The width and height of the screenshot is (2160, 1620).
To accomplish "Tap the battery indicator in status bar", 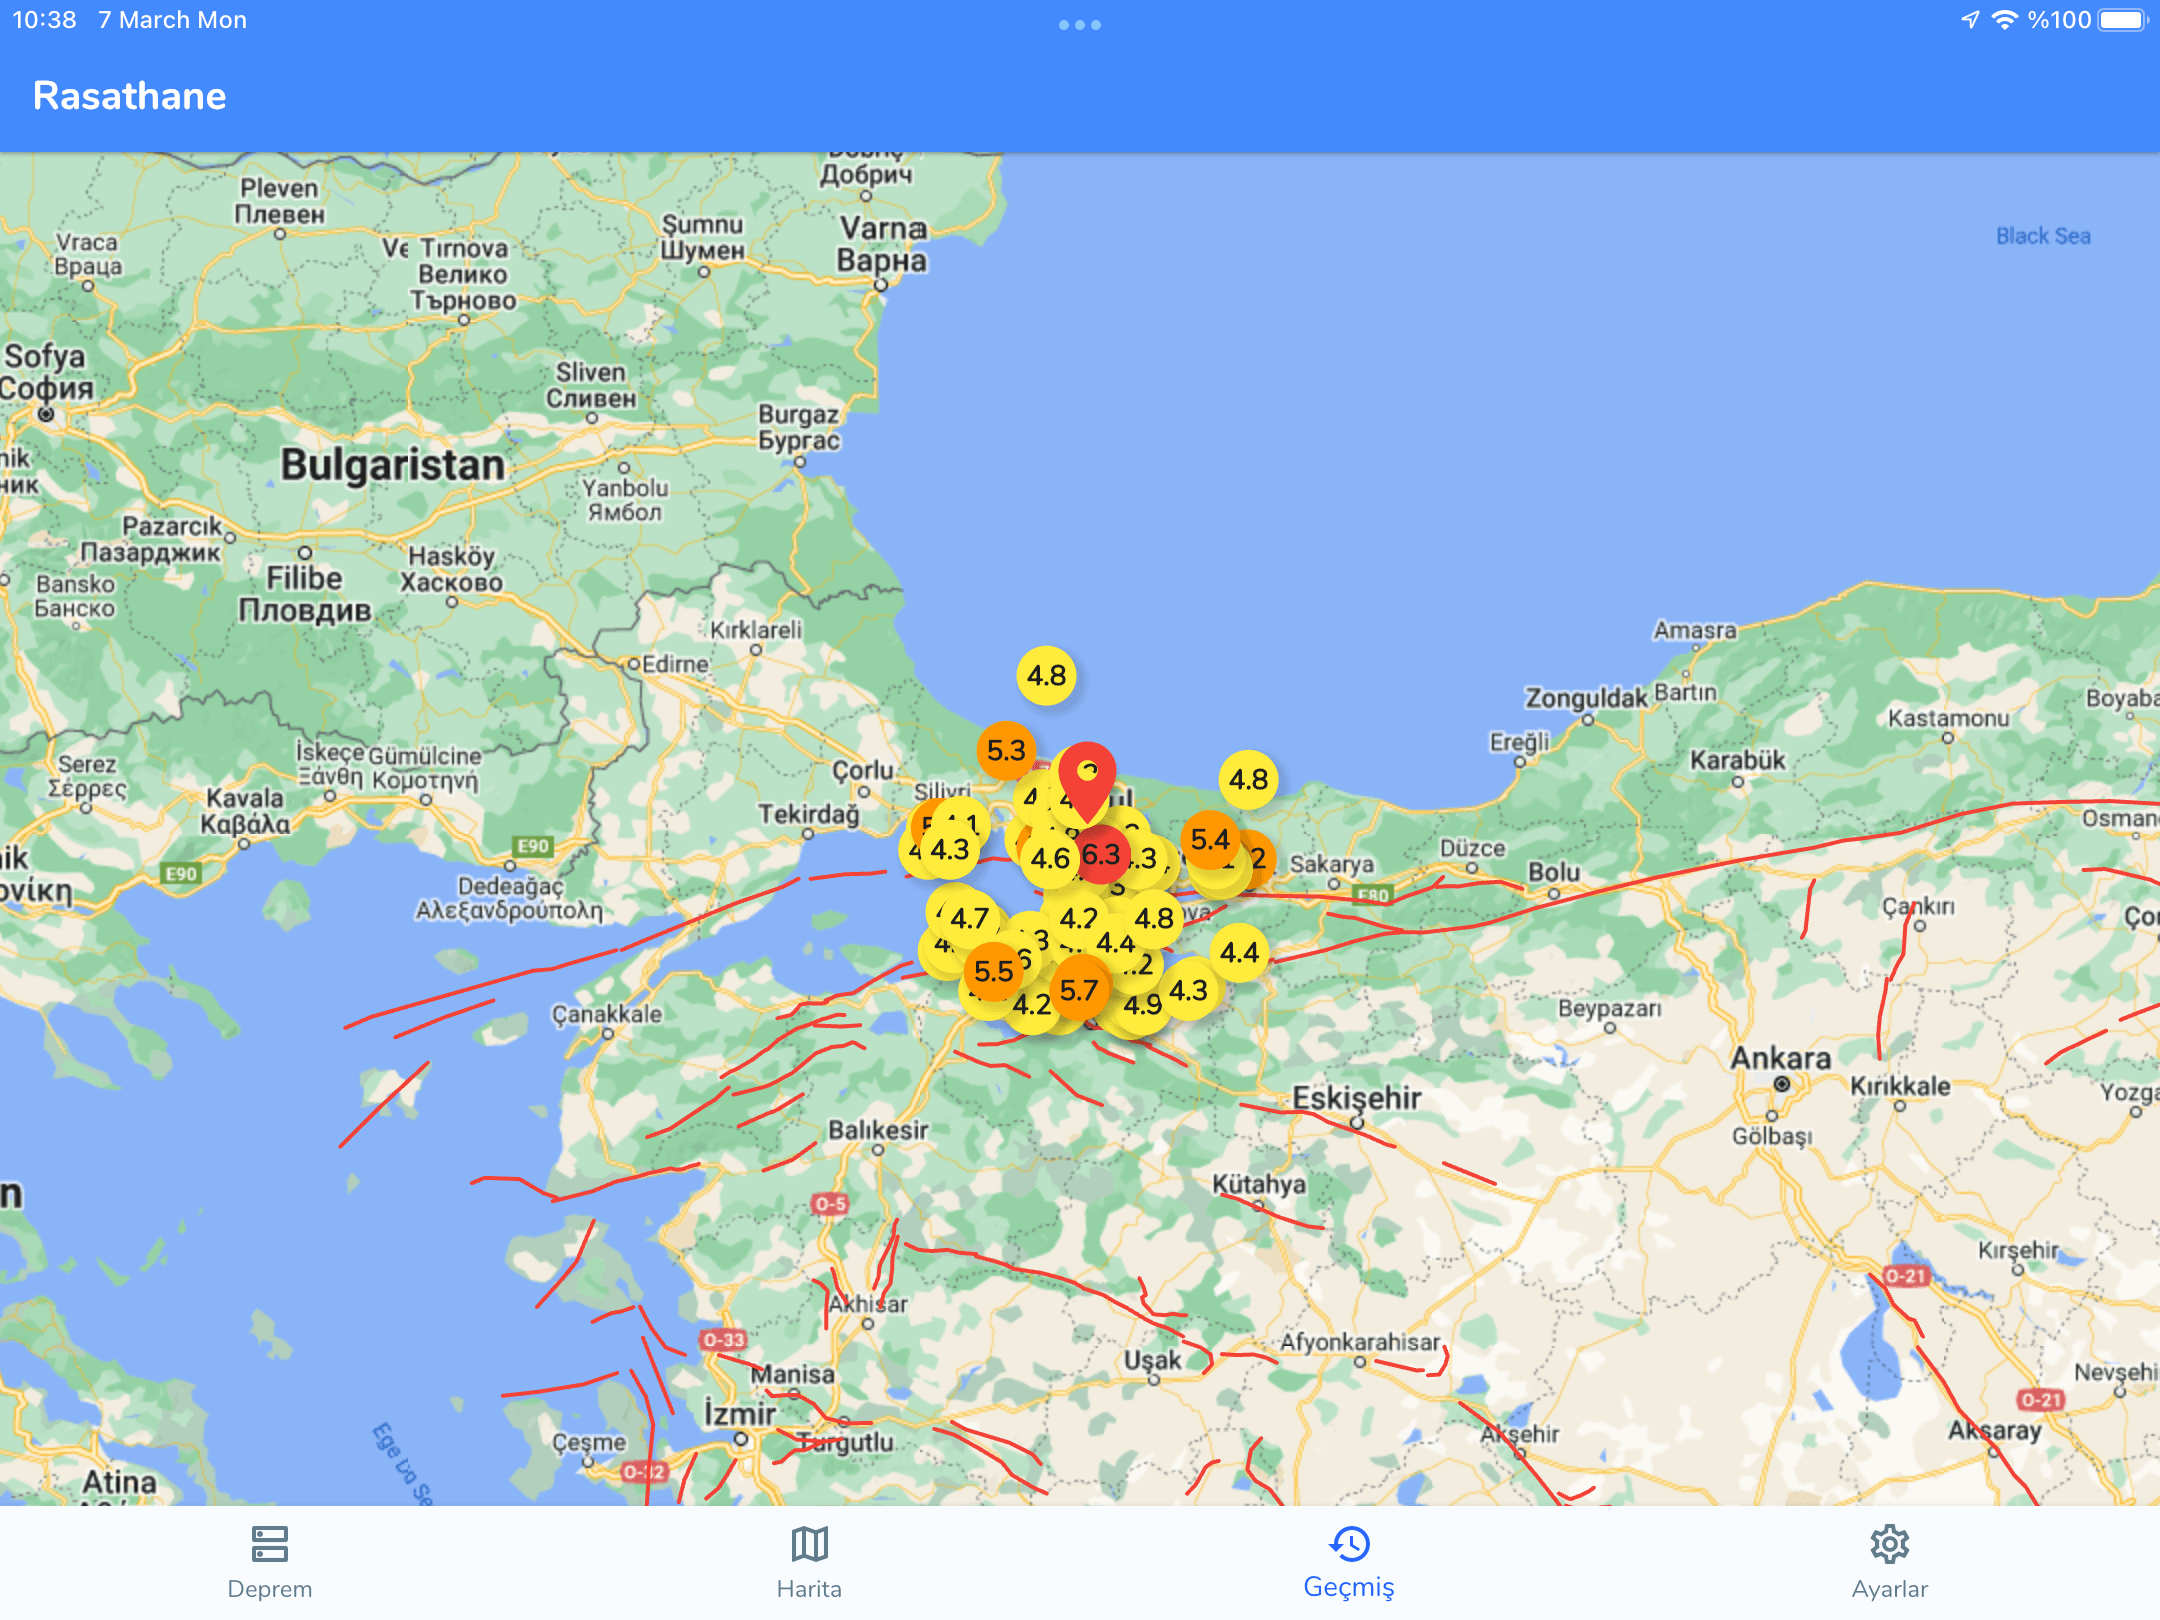I will [2122, 20].
